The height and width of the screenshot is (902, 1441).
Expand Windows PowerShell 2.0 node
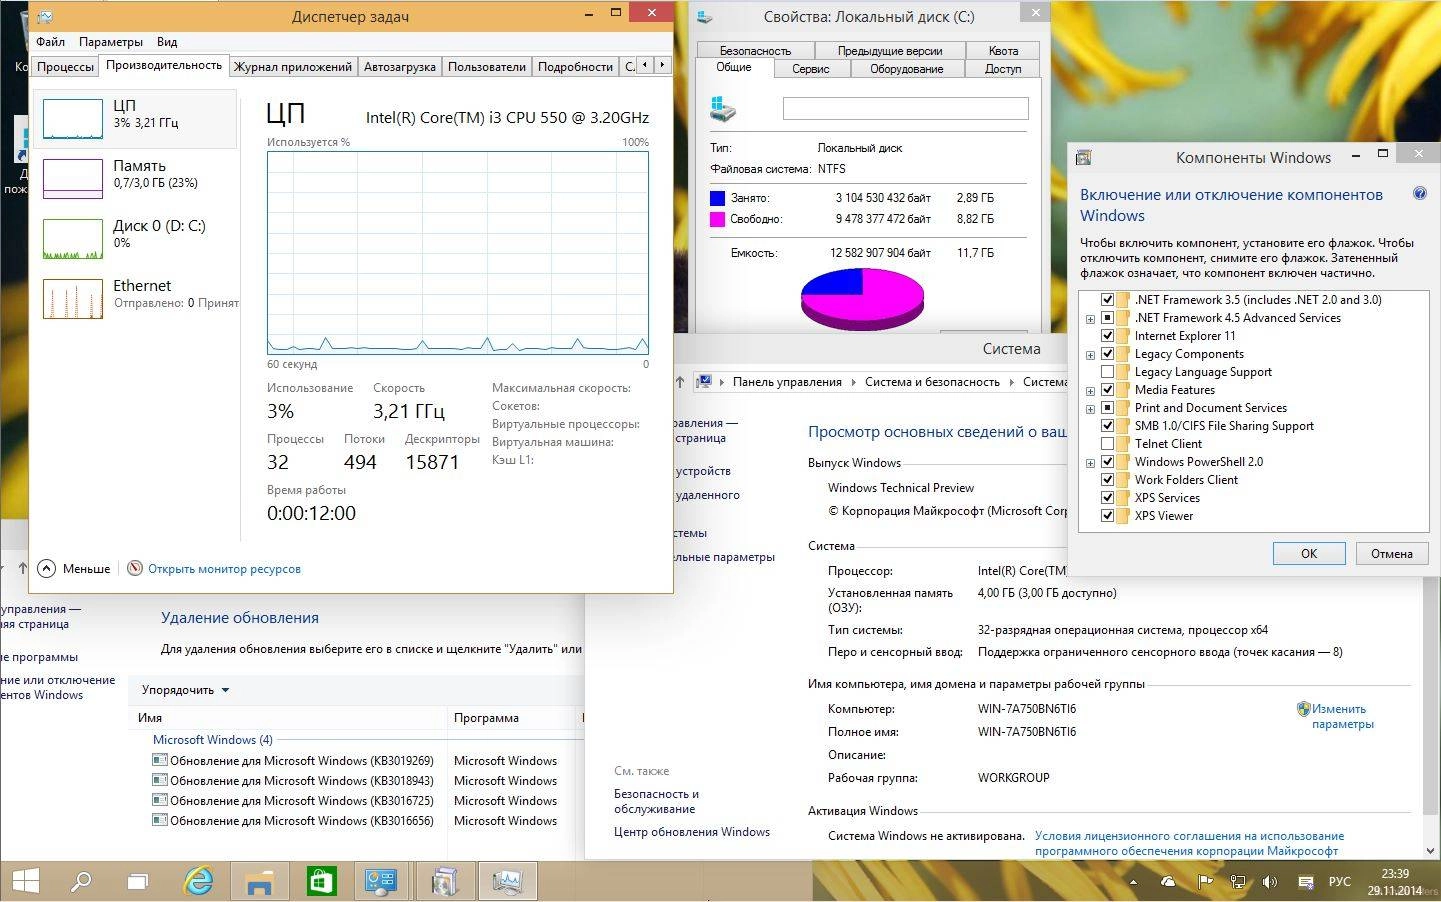point(1090,463)
